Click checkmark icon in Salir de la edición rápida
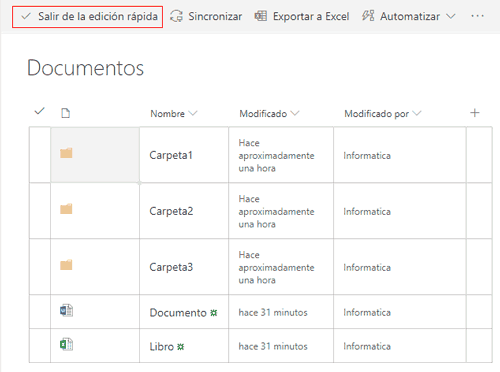Screen dimensions: 500x372 tap(26, 16)
